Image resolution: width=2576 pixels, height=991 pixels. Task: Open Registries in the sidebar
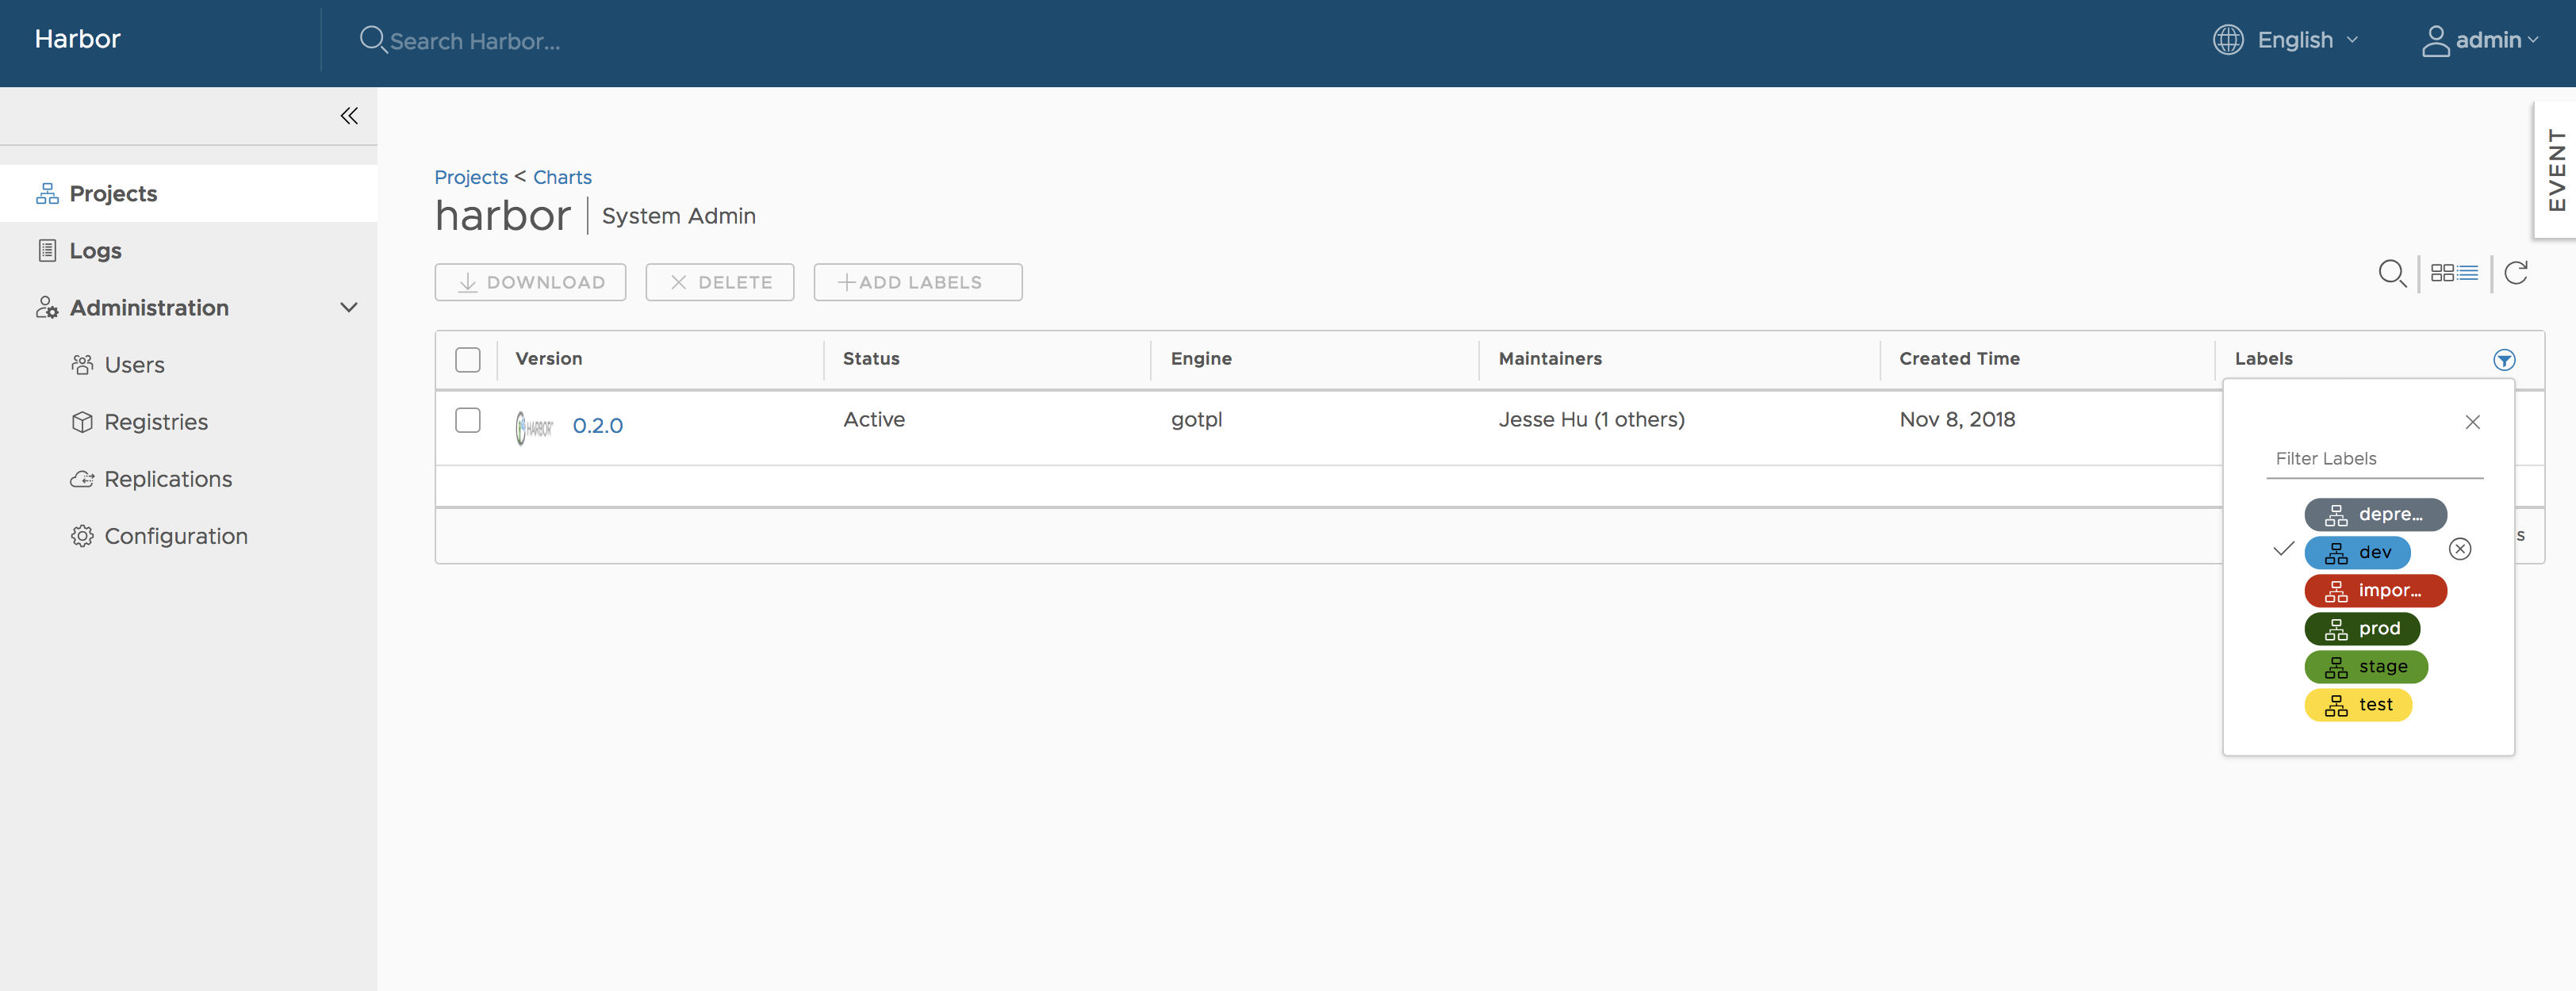click(x=156, y=422)
